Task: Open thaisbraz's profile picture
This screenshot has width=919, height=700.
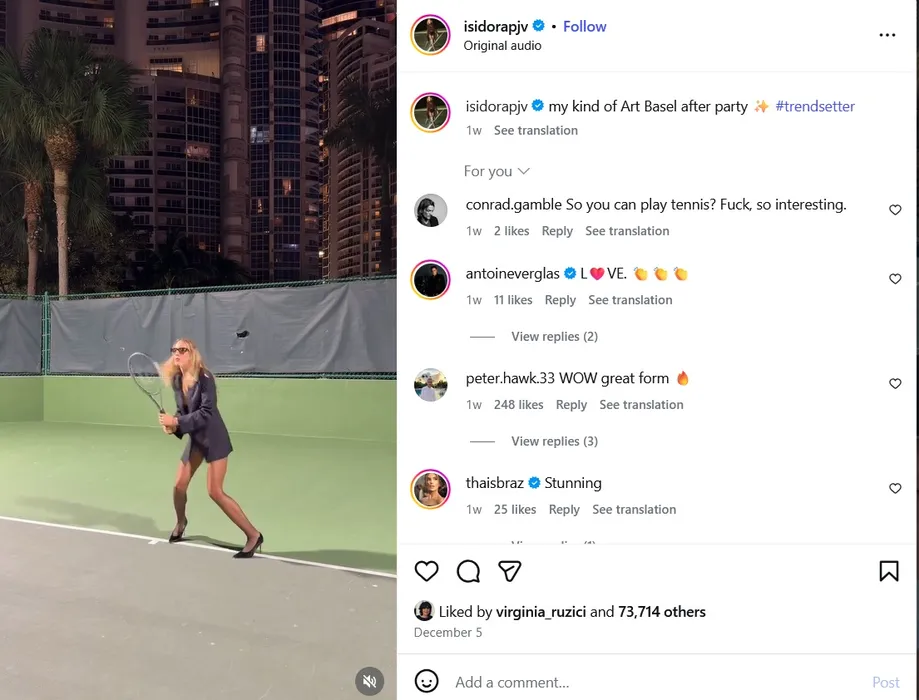Action: tap(431, 489)
